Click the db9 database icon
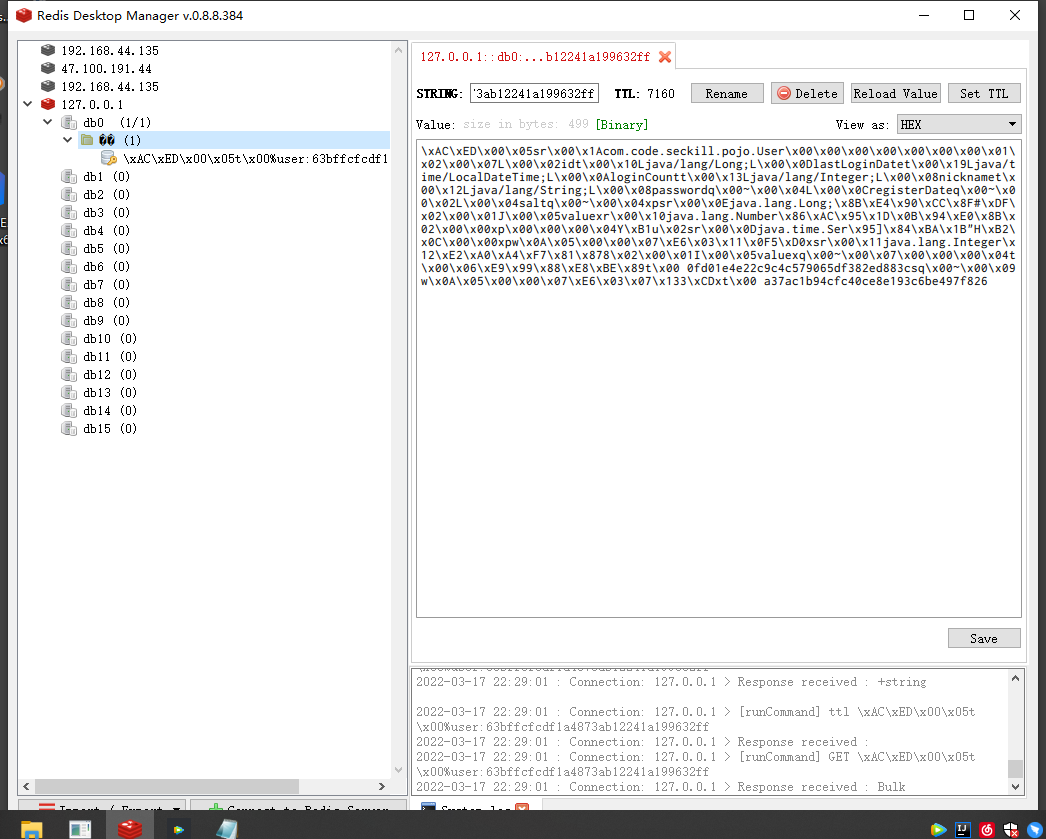The image size is (1046, 839). click(x=69, y=320)
